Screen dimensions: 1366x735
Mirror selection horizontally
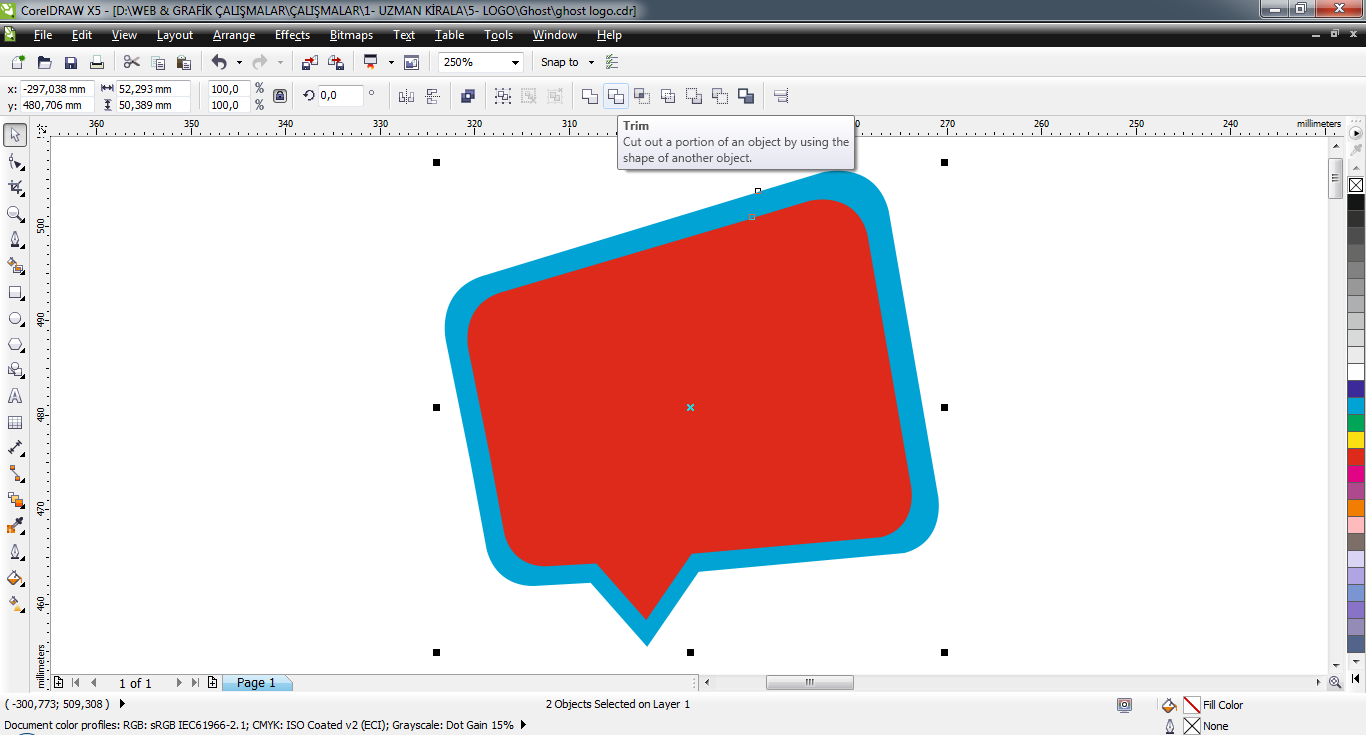pos(406,96)
